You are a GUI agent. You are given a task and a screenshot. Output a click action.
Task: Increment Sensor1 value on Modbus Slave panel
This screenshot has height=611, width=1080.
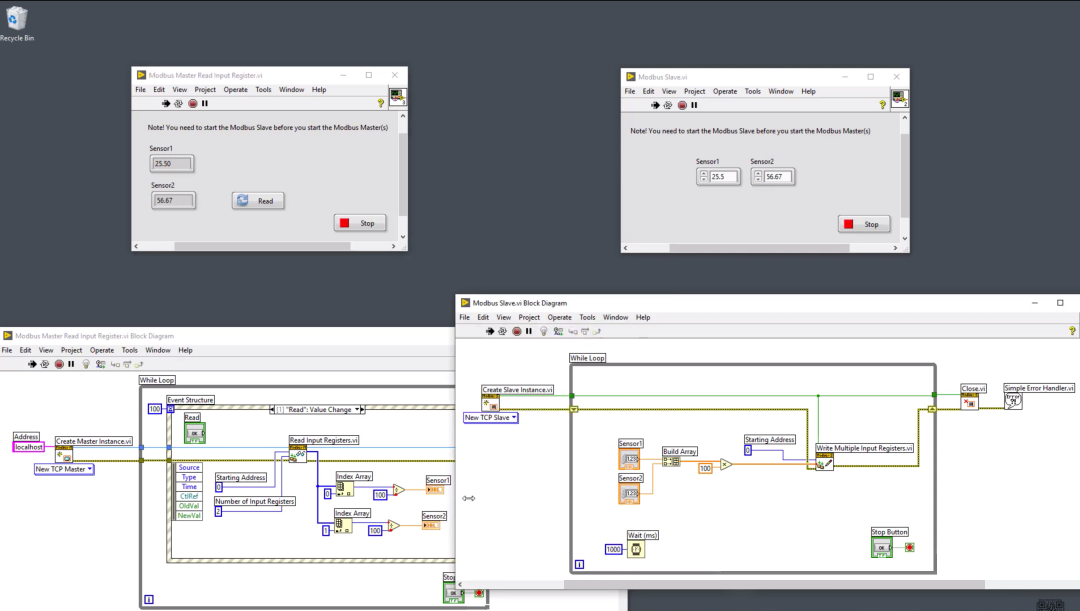pyautogui.click(x=704, y=172)
